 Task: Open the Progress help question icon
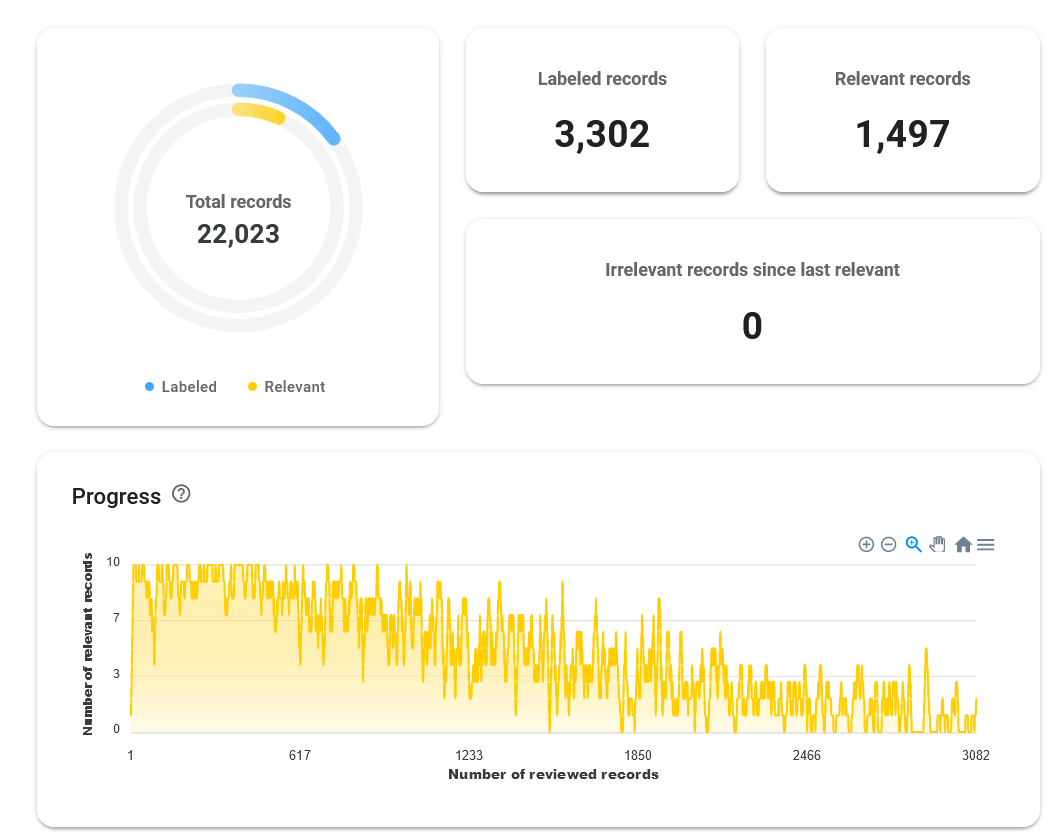point(181,494)
